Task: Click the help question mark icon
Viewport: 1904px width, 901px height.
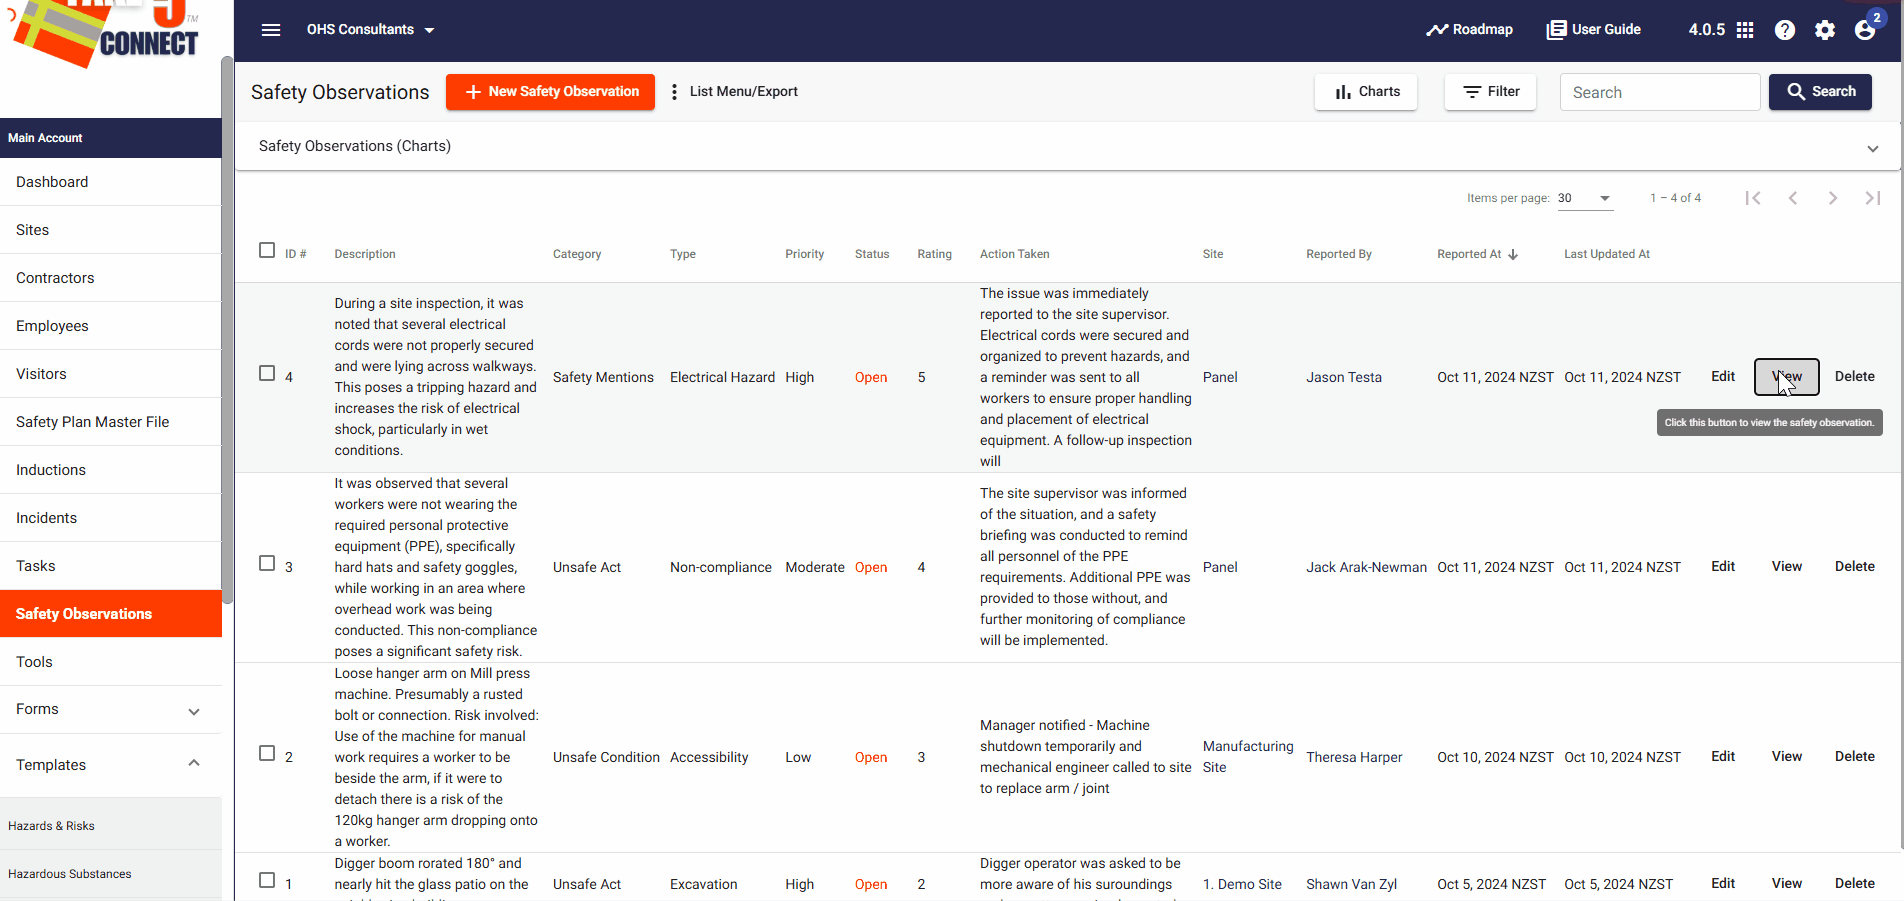Action: pos(1785,30)
